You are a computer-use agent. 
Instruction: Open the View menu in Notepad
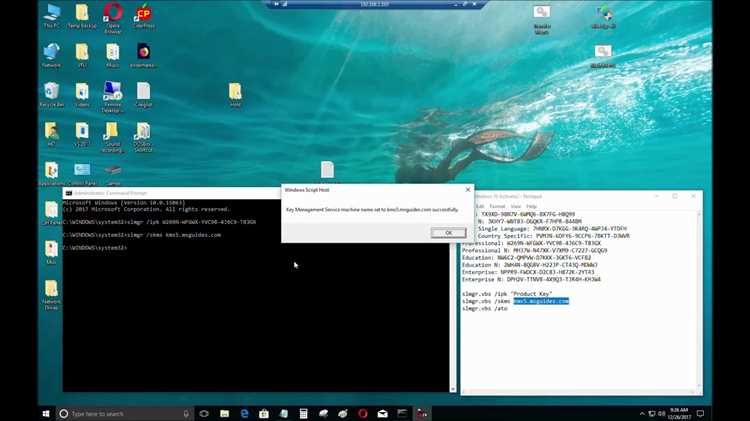tap(516, 206)
